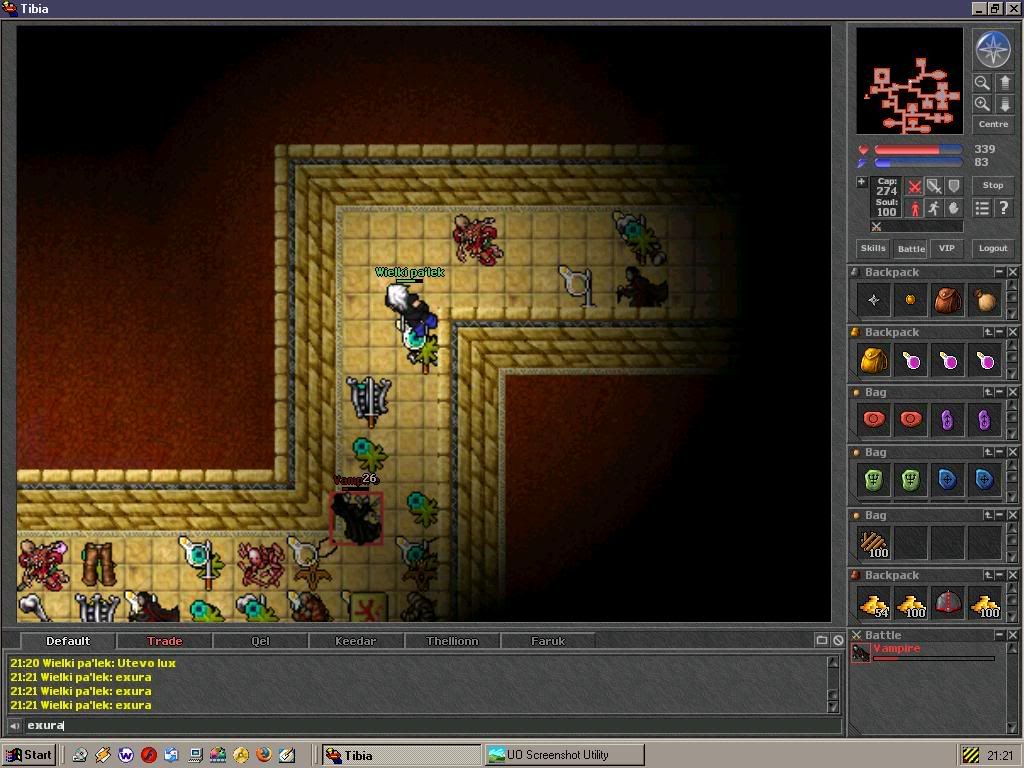Select the steel helmet in bottom Backpack
The image size is (1024, 768).
(x=947, y=603)
